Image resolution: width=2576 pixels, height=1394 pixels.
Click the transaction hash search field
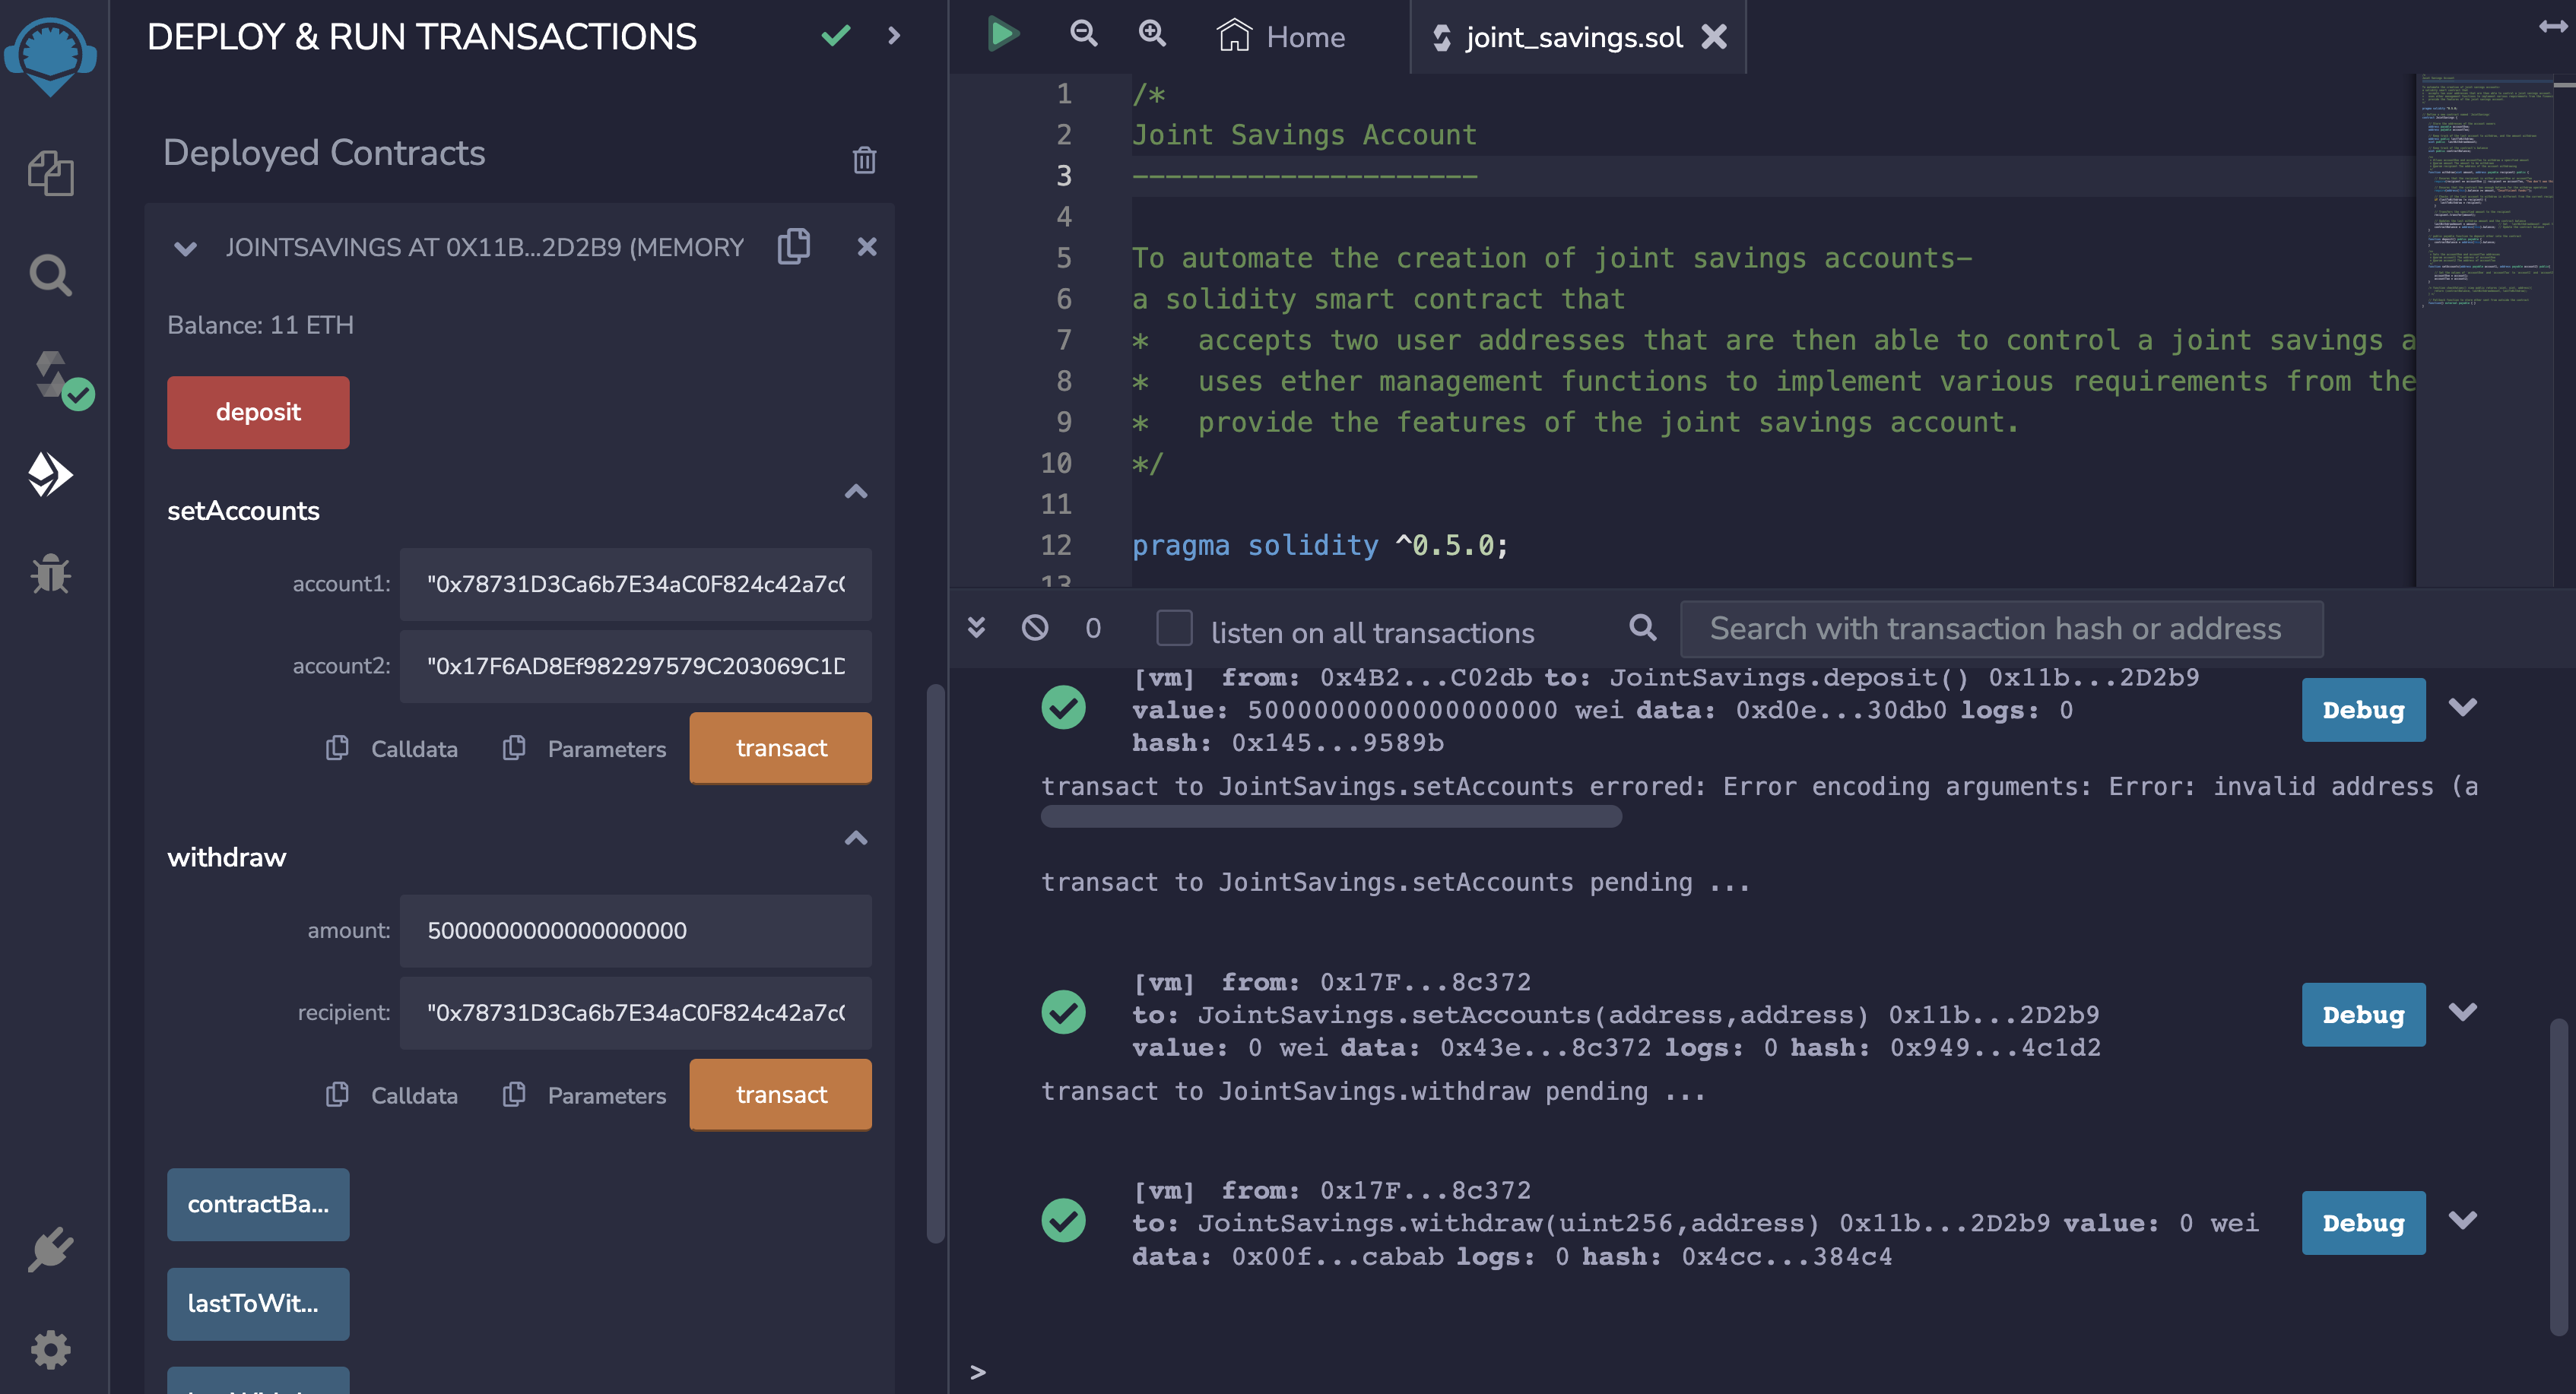[x=2001, y=629]
